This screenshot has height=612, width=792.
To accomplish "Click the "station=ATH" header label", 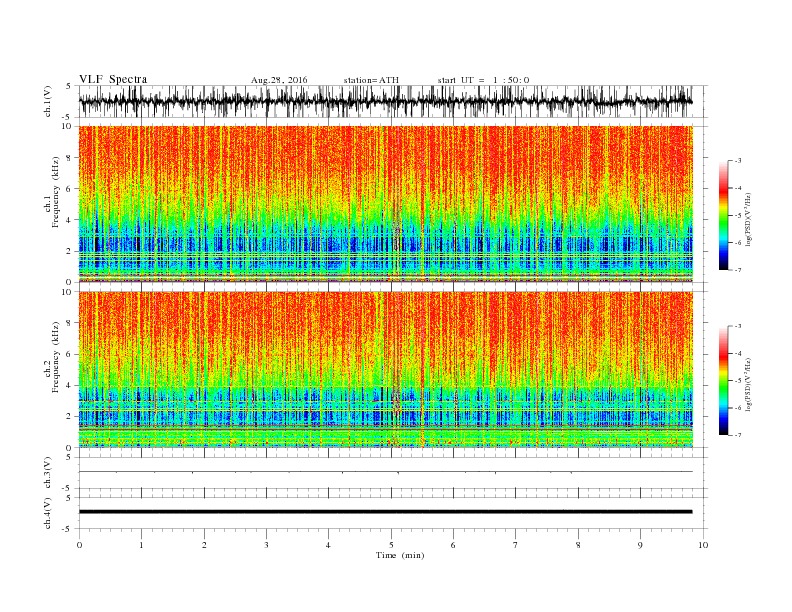I will point(371,80).
